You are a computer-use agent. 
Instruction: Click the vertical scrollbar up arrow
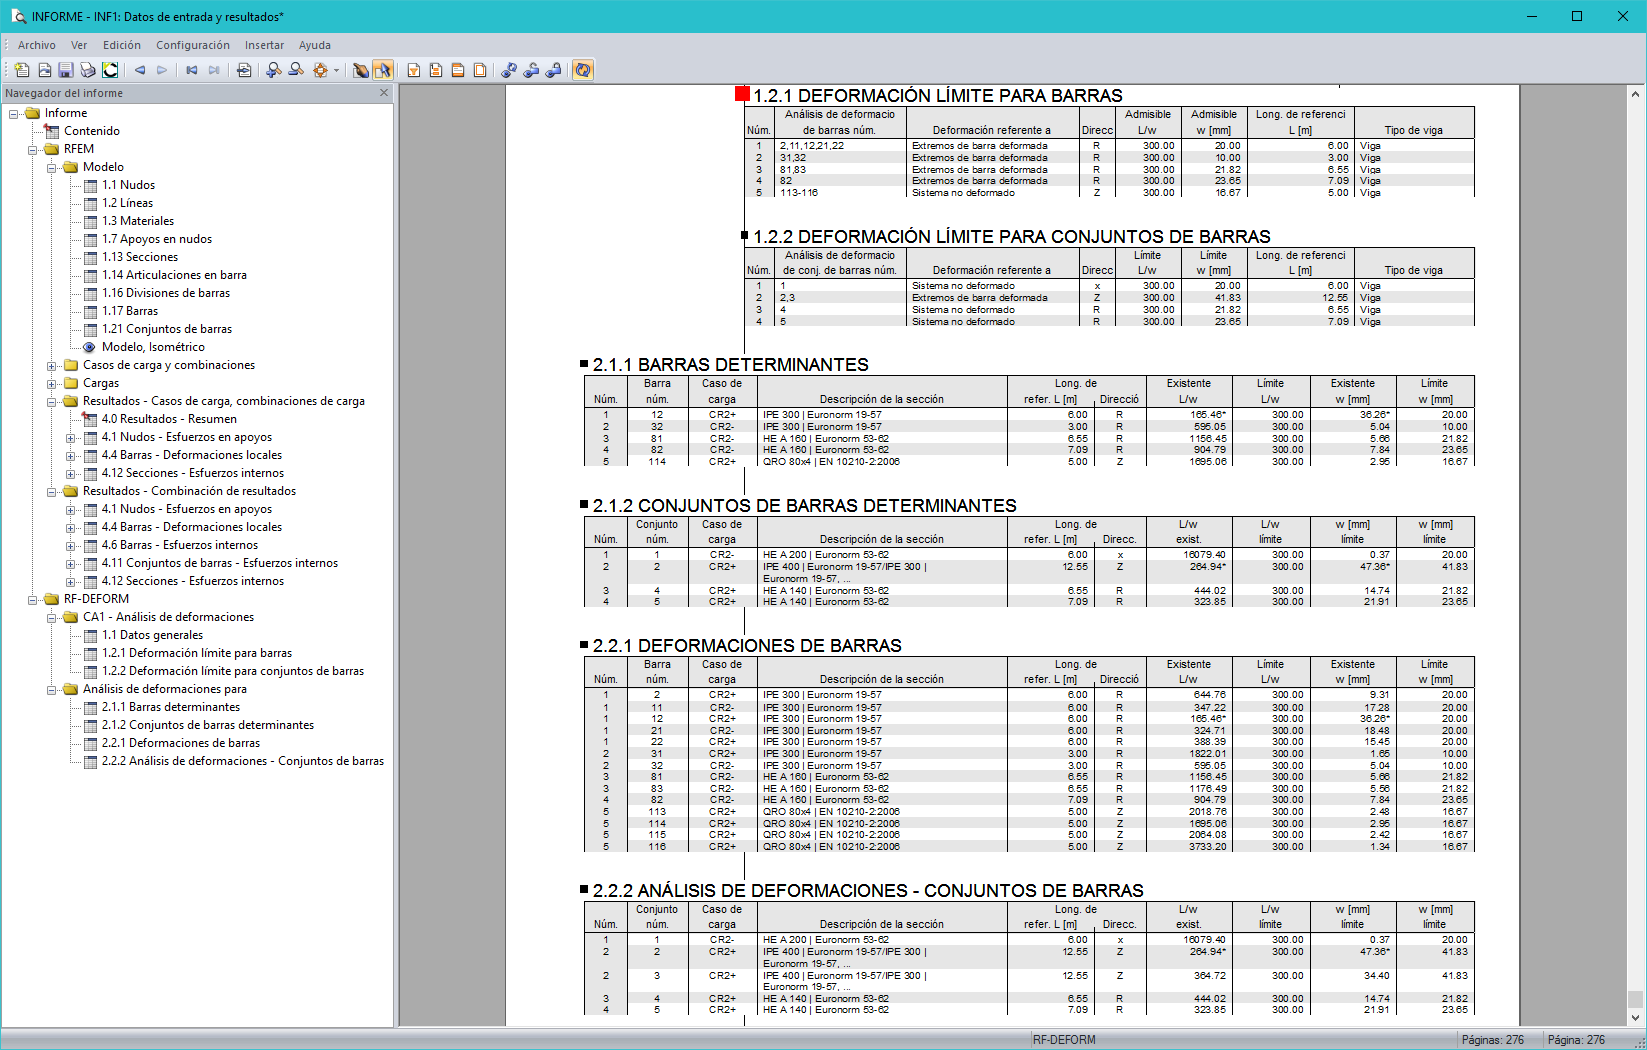[1635, 94]
